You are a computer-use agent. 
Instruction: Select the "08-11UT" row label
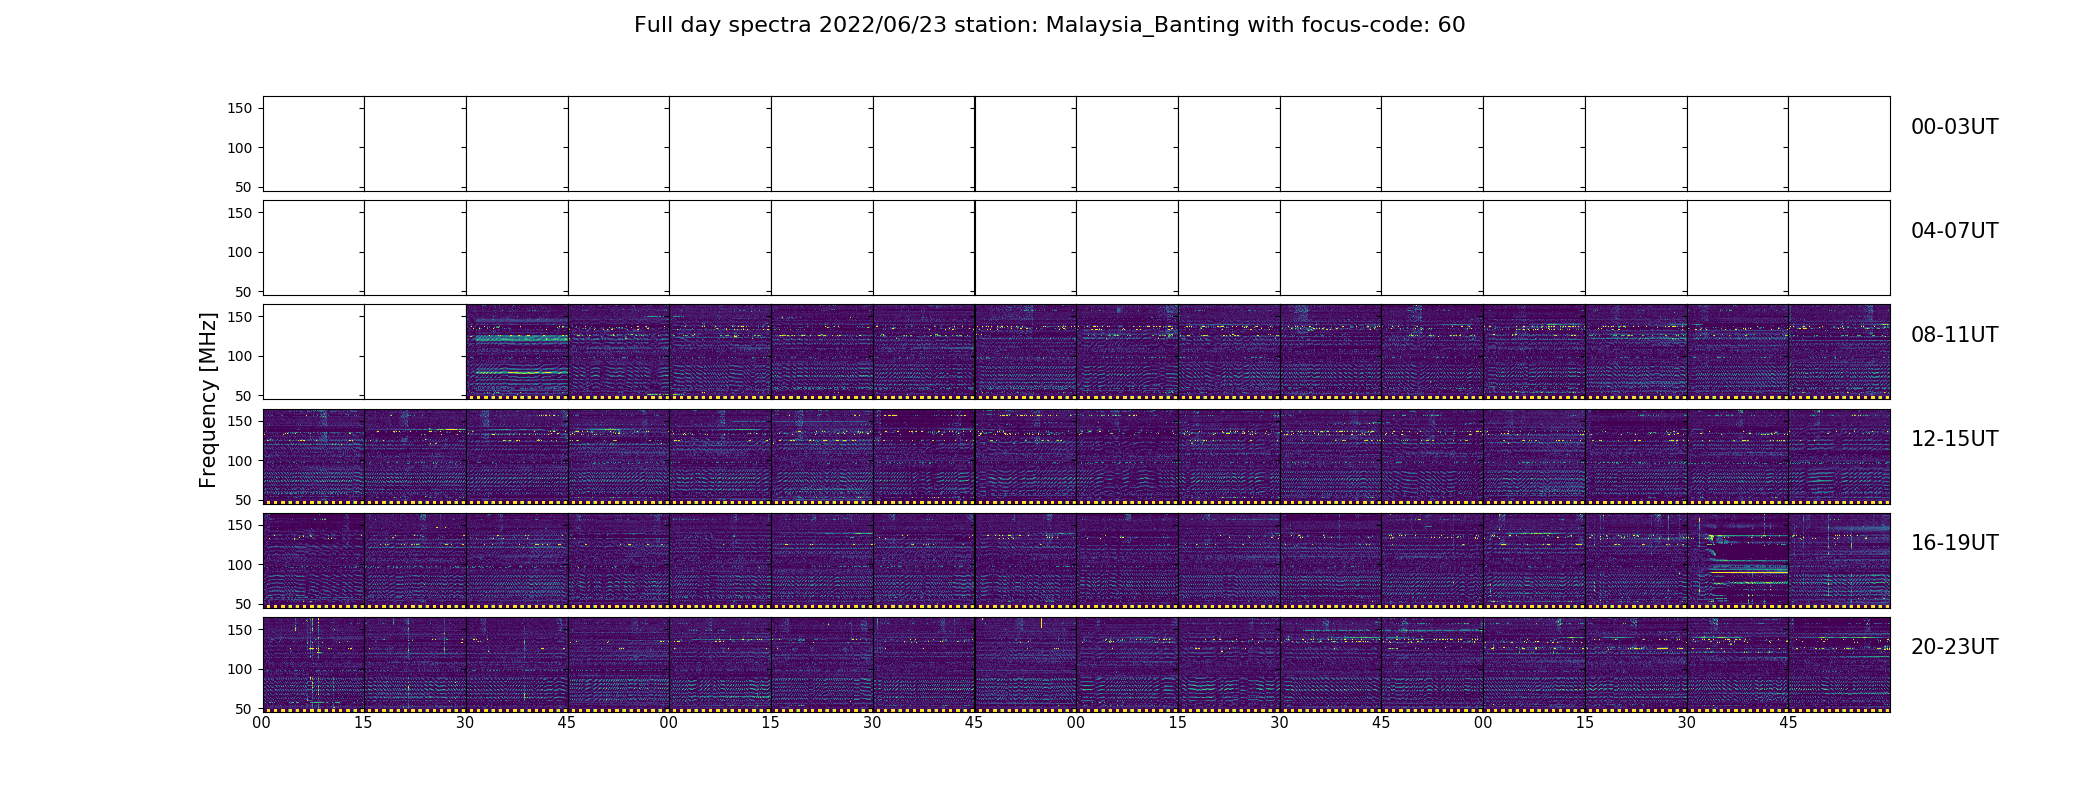(x=1954, y=335)
